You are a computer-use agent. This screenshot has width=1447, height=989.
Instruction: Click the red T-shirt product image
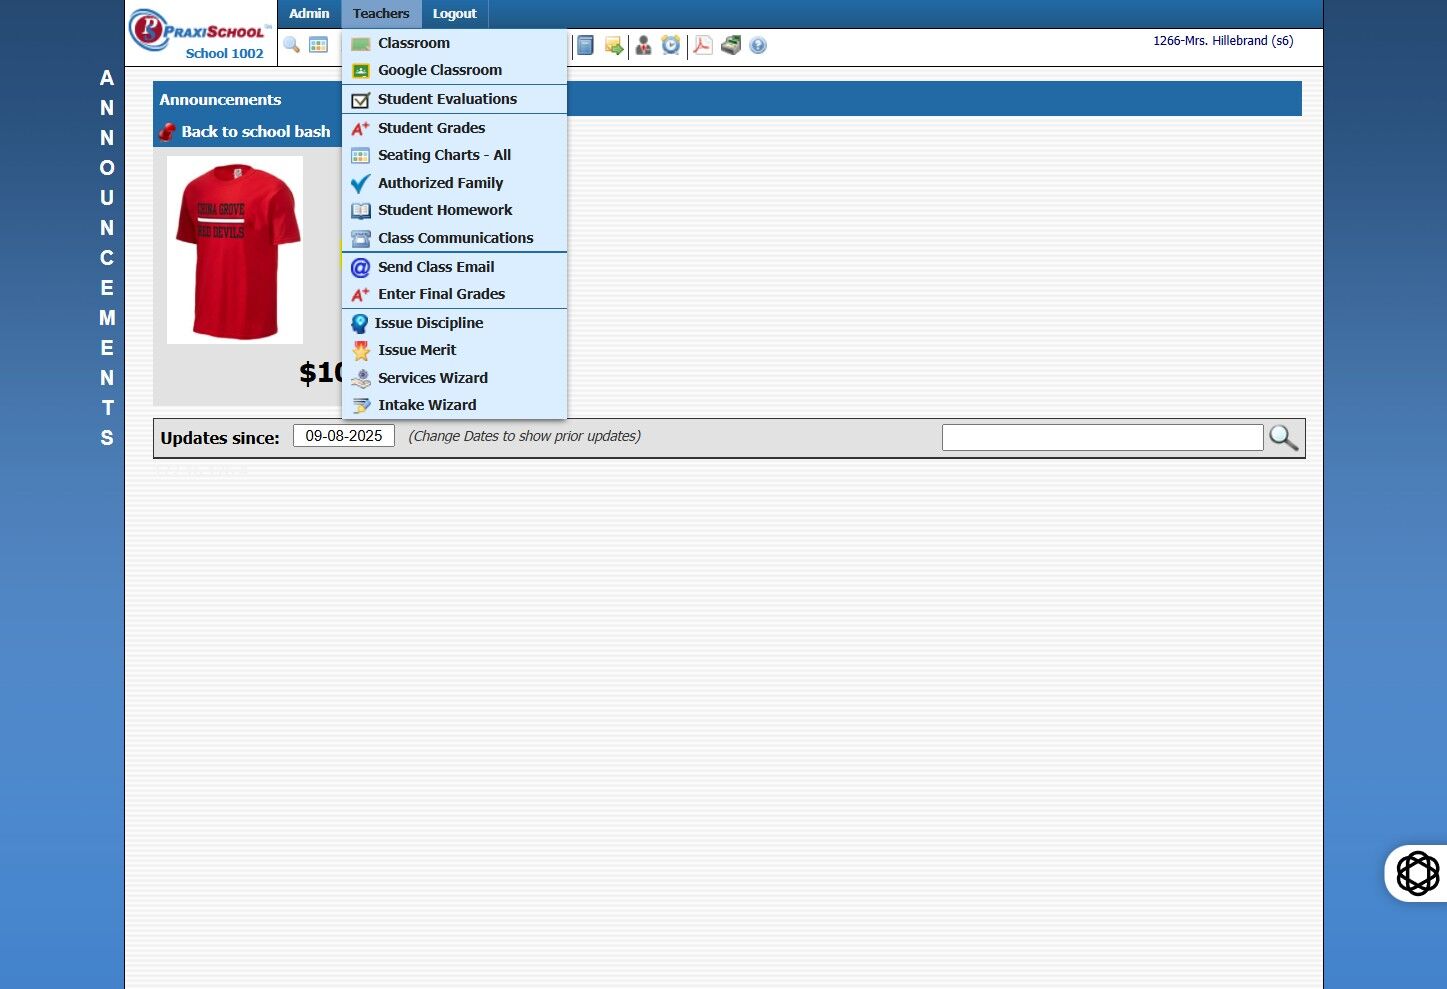pyautogui.click(x=235, y=250)
